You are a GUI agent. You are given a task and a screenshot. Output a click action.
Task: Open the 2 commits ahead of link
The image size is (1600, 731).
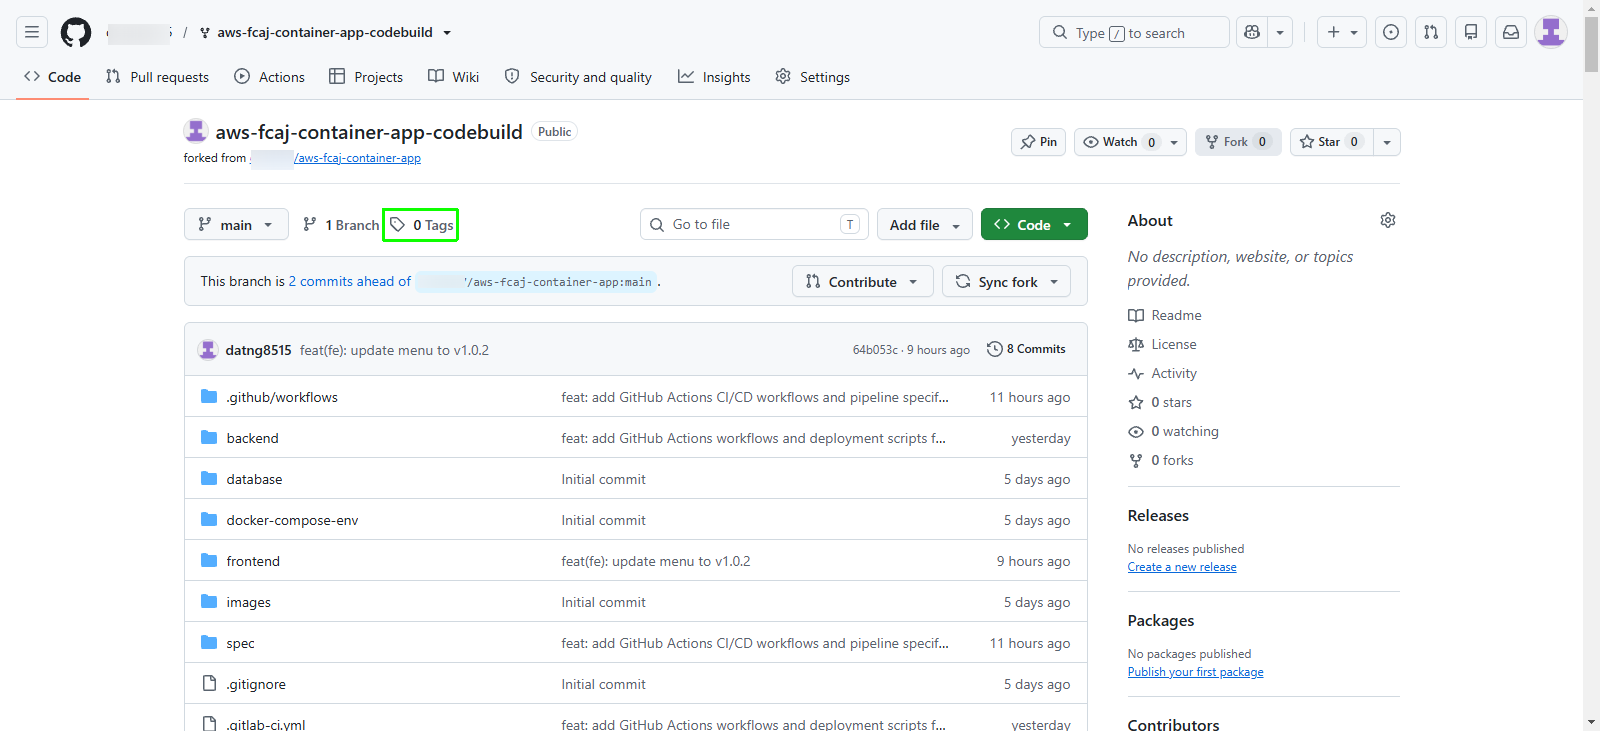click(x=350, y=281)
